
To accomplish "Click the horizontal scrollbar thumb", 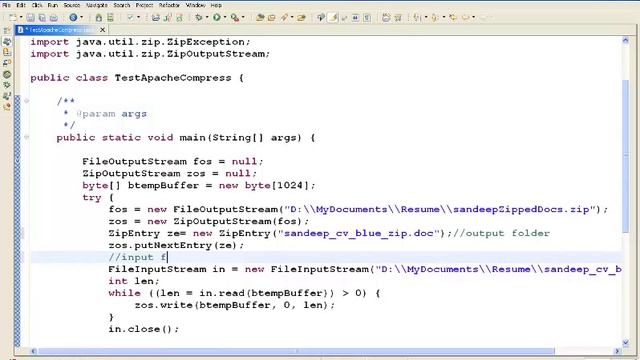I will point(296,351).
